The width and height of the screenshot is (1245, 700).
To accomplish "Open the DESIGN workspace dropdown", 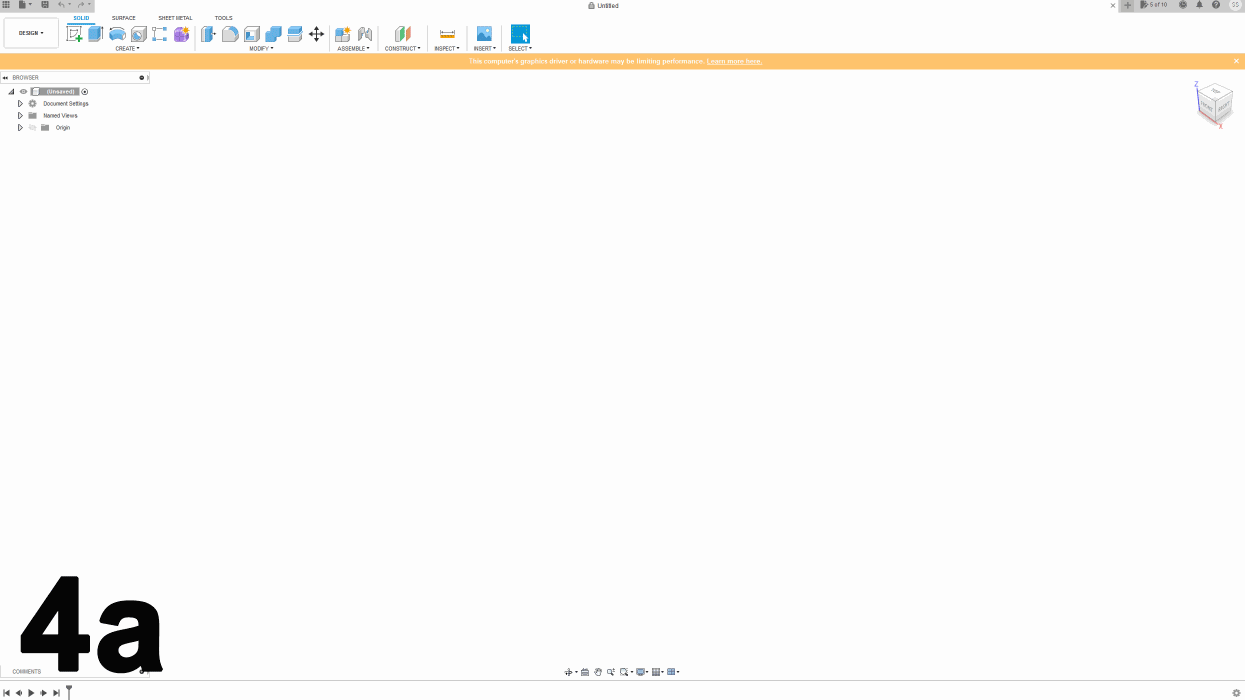I will pos(30,32).
